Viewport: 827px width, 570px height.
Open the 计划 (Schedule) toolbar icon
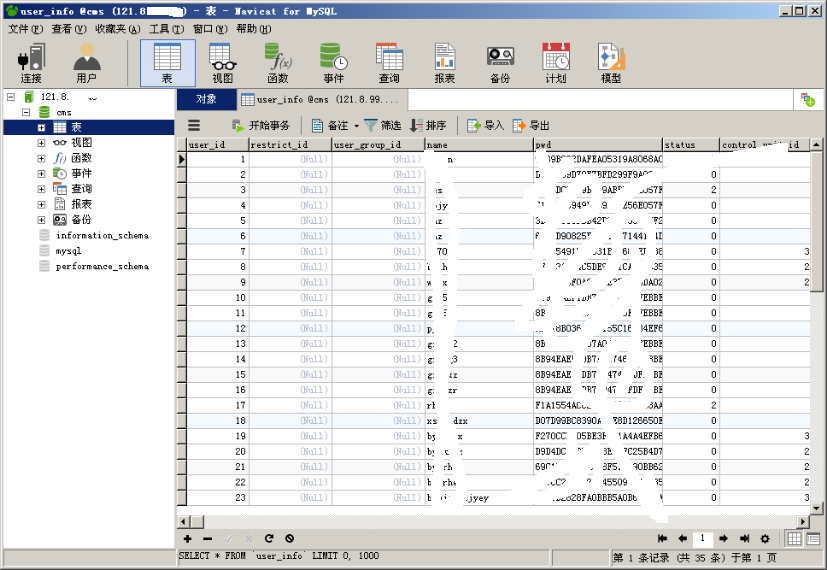[555, 64]
